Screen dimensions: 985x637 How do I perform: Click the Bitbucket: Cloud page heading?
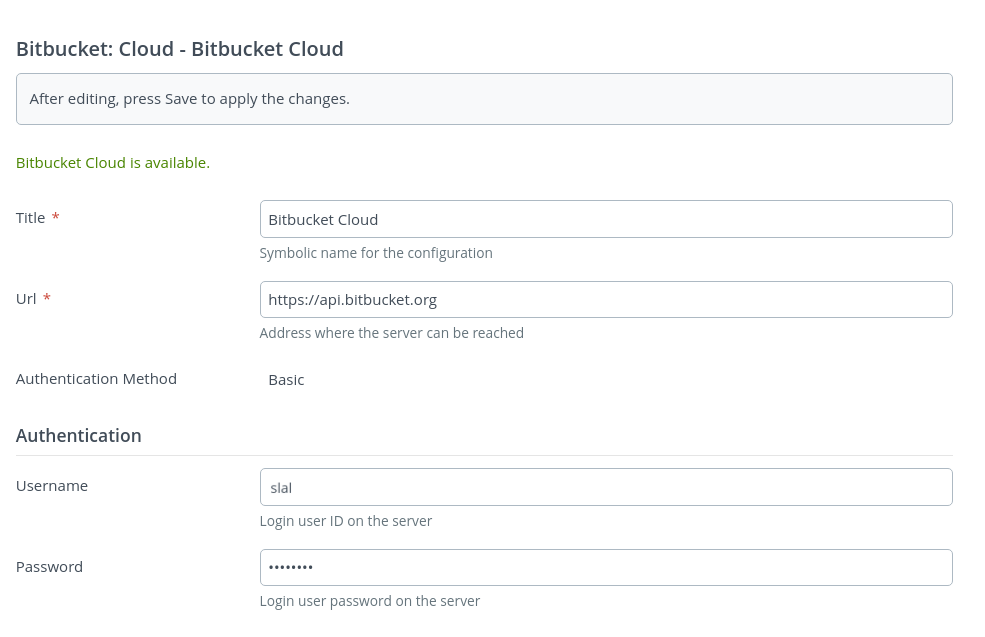180,49
